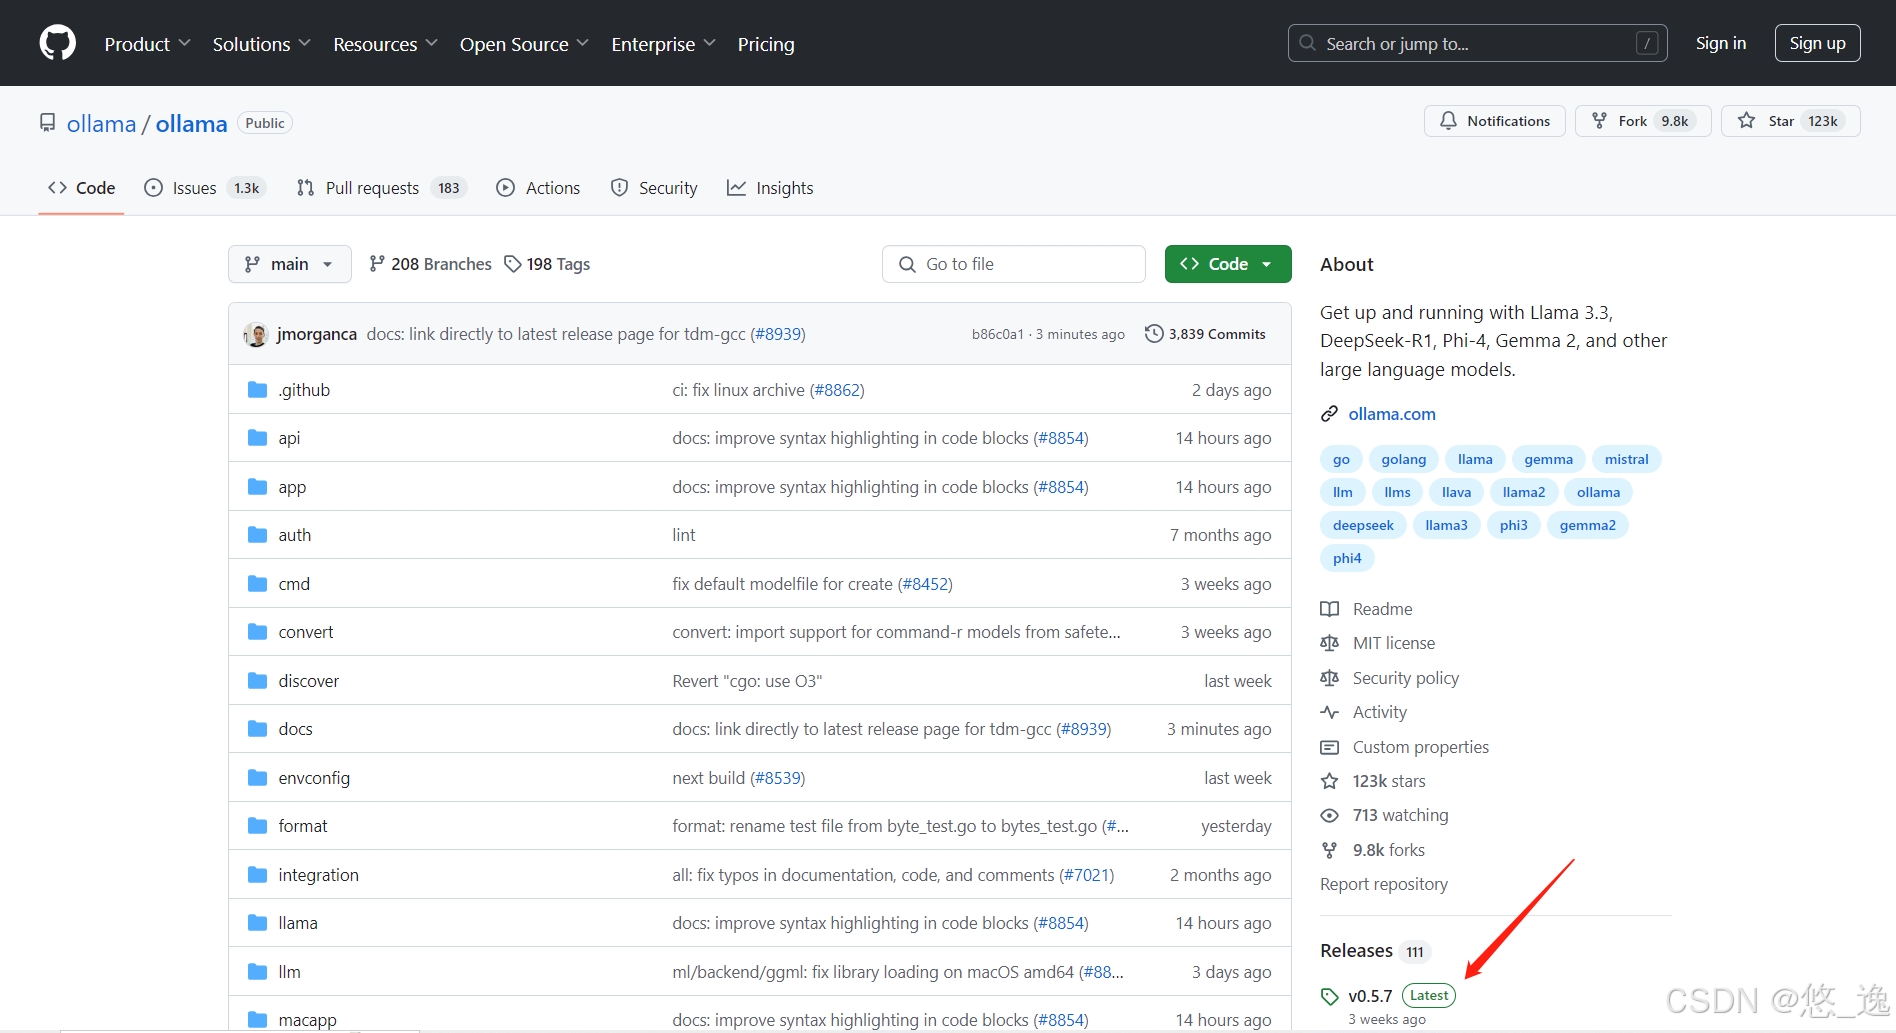
Task: Switch to the Issues tab
Action: pos(205,188)
